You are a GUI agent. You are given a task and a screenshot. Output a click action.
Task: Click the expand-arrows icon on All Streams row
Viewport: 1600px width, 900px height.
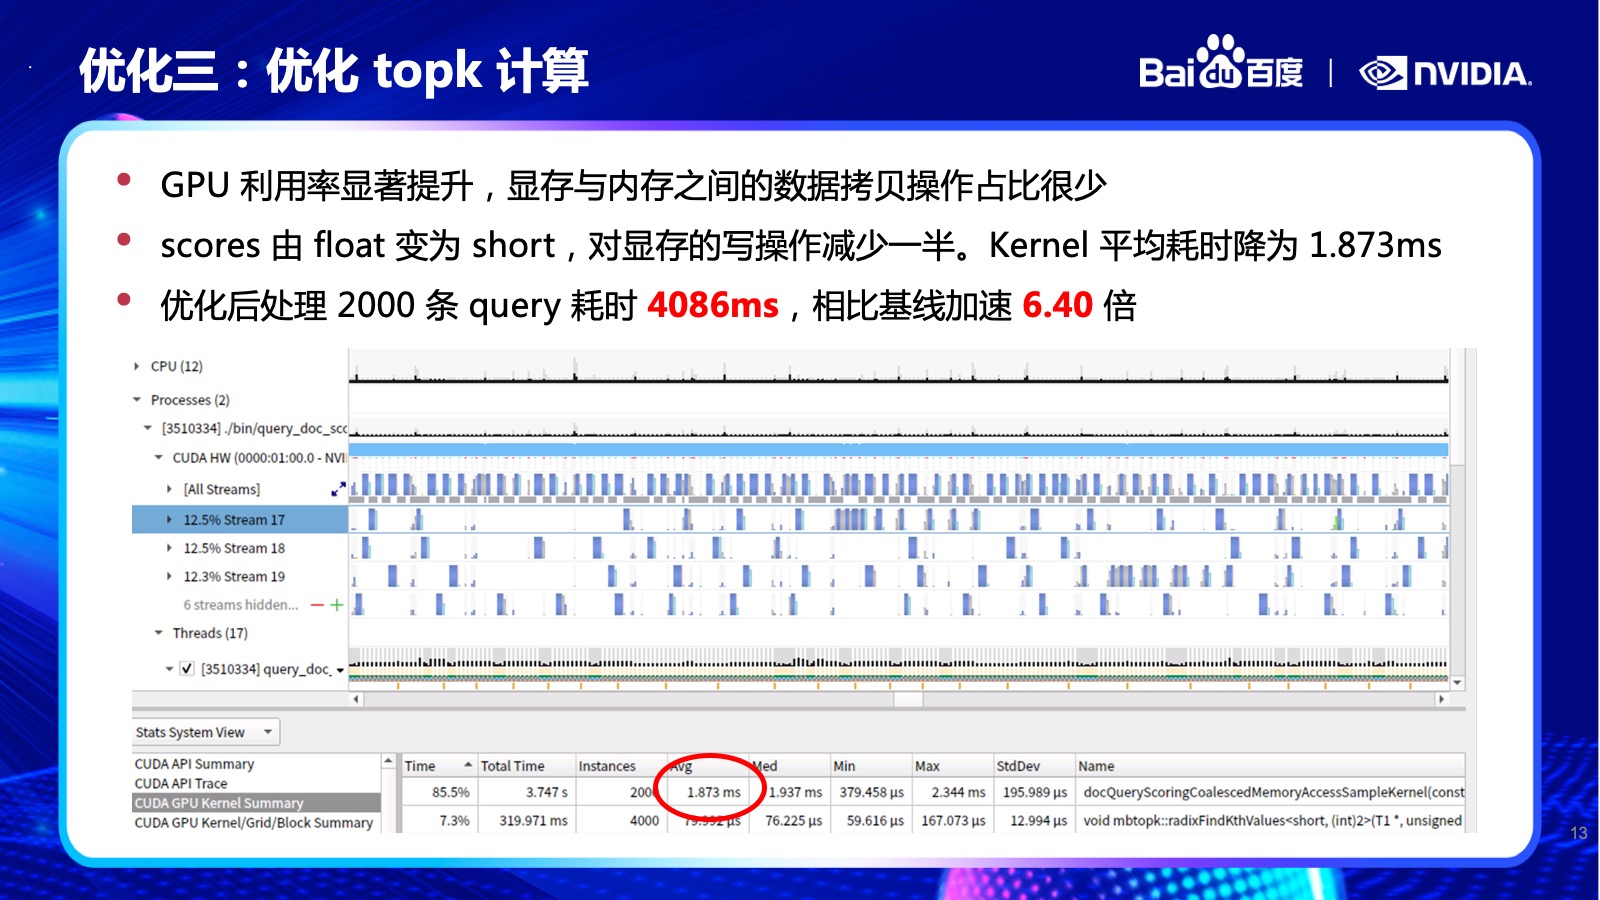(338, 489)
